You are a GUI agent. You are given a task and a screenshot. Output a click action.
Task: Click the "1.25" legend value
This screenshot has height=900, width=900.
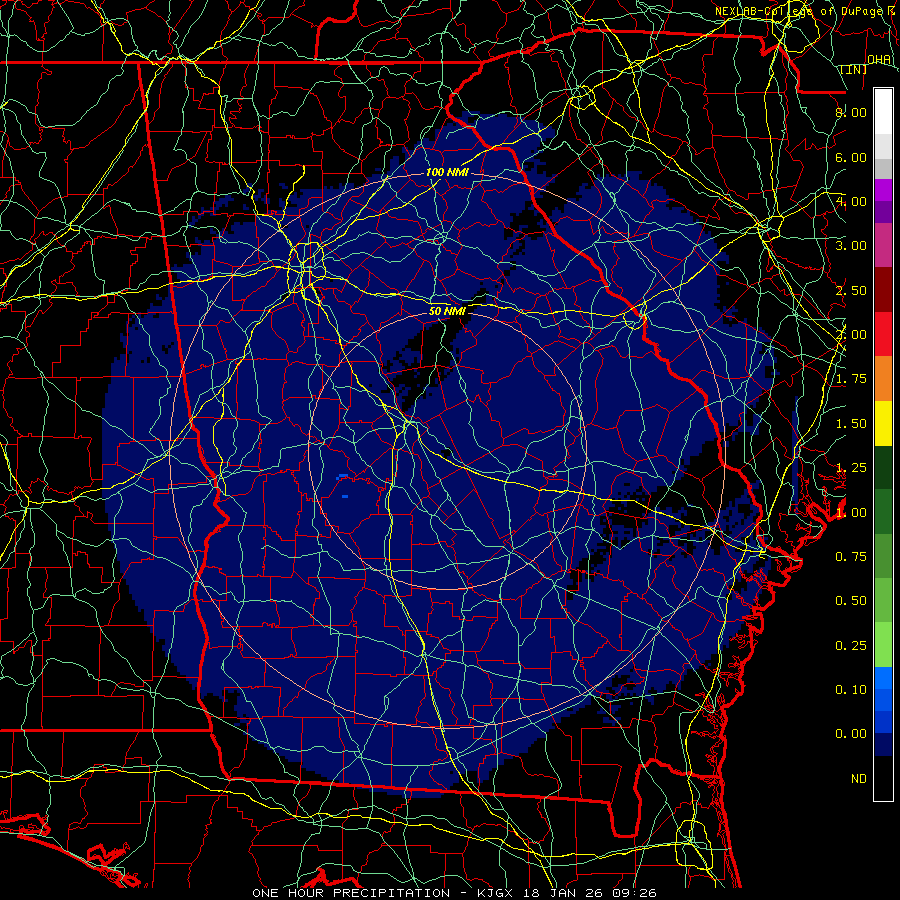851,468
